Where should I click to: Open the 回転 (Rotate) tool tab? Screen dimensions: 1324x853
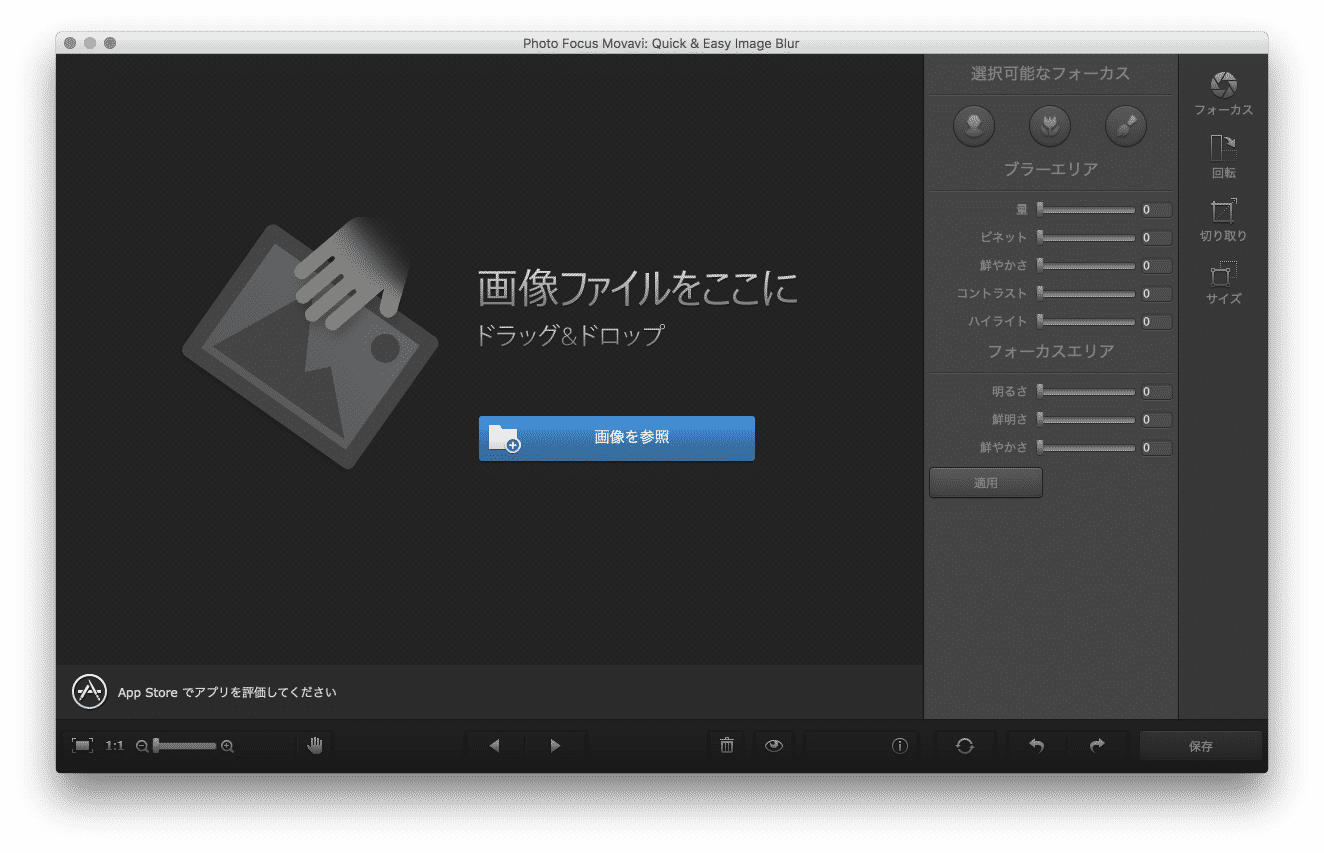click(1223, 157)
